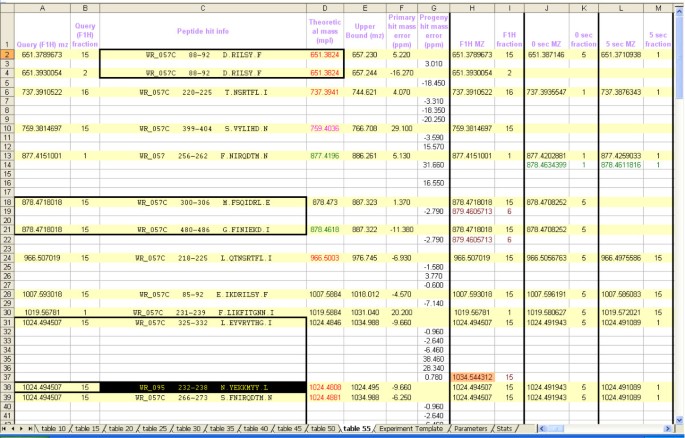Viewport: 685px width, 438px height.
Task: Click the previous-sheet navigation arrow
Action: pos(13,428)
